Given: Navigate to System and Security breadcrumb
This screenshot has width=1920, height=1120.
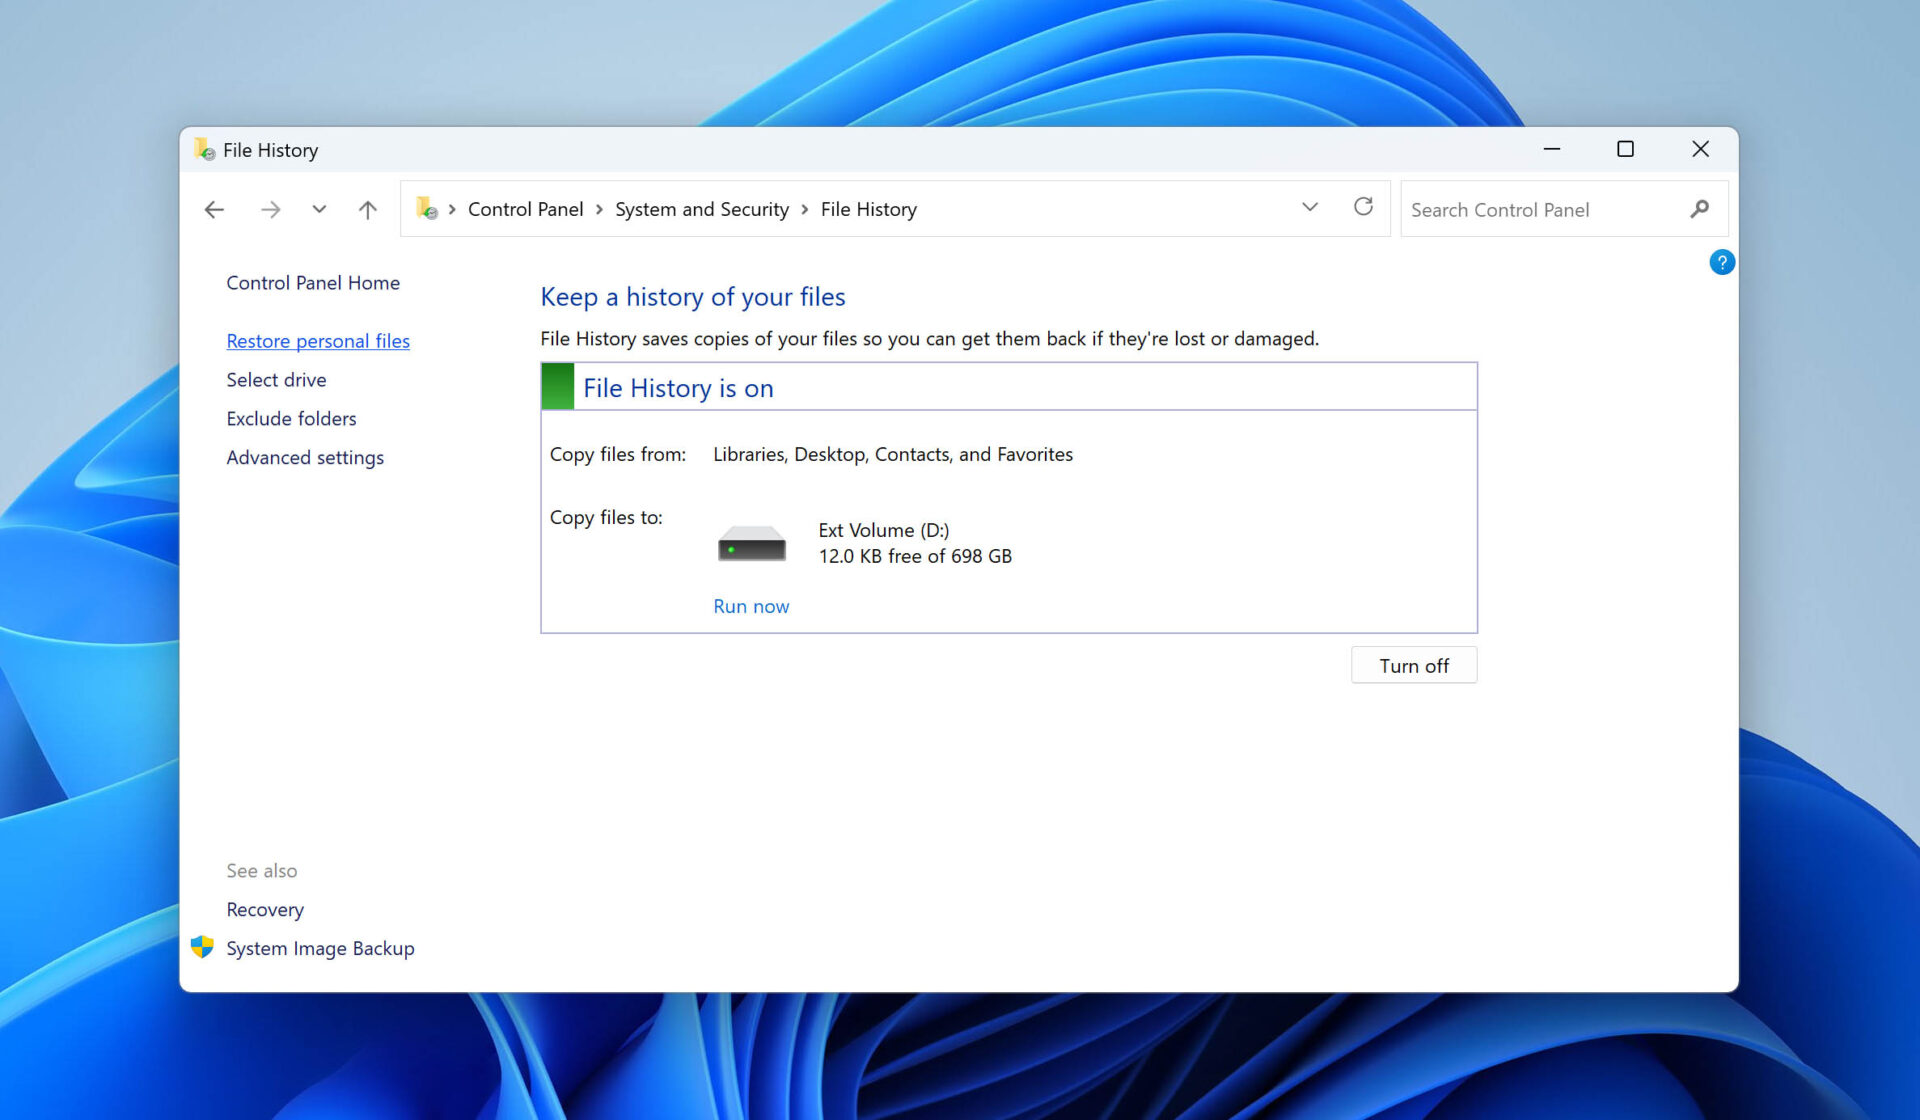Looking at the screenshot, I should point(701,209).
